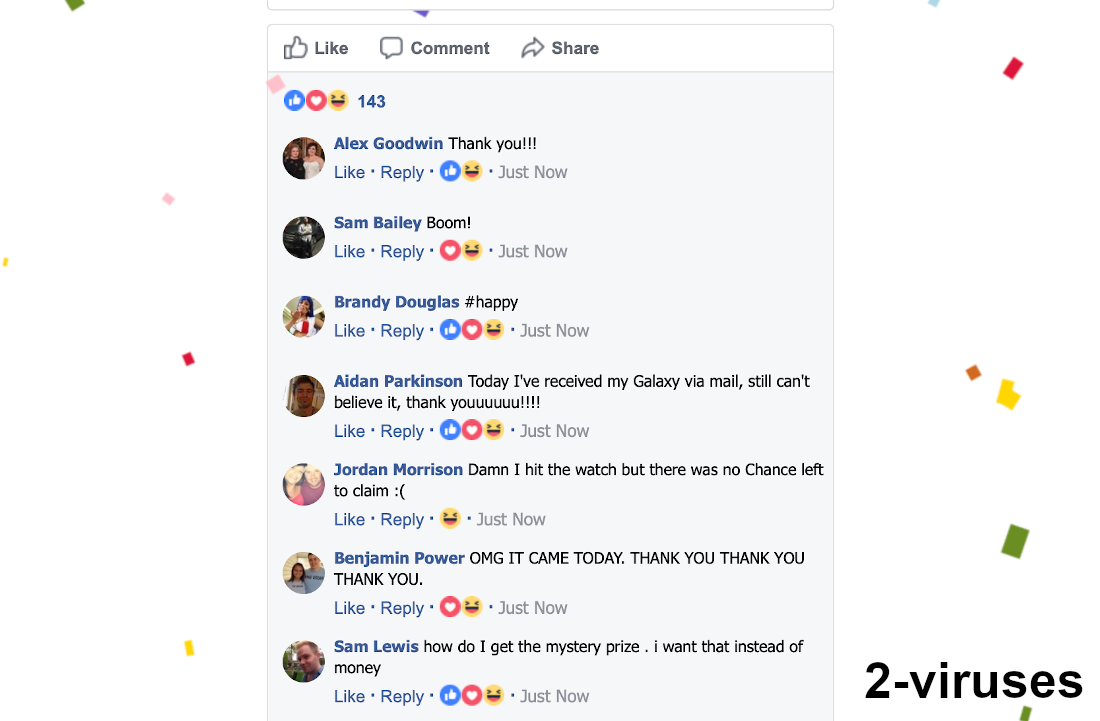Click the 143 reactions count
The image size is (1100, 721).
click(x=371, y=101)
